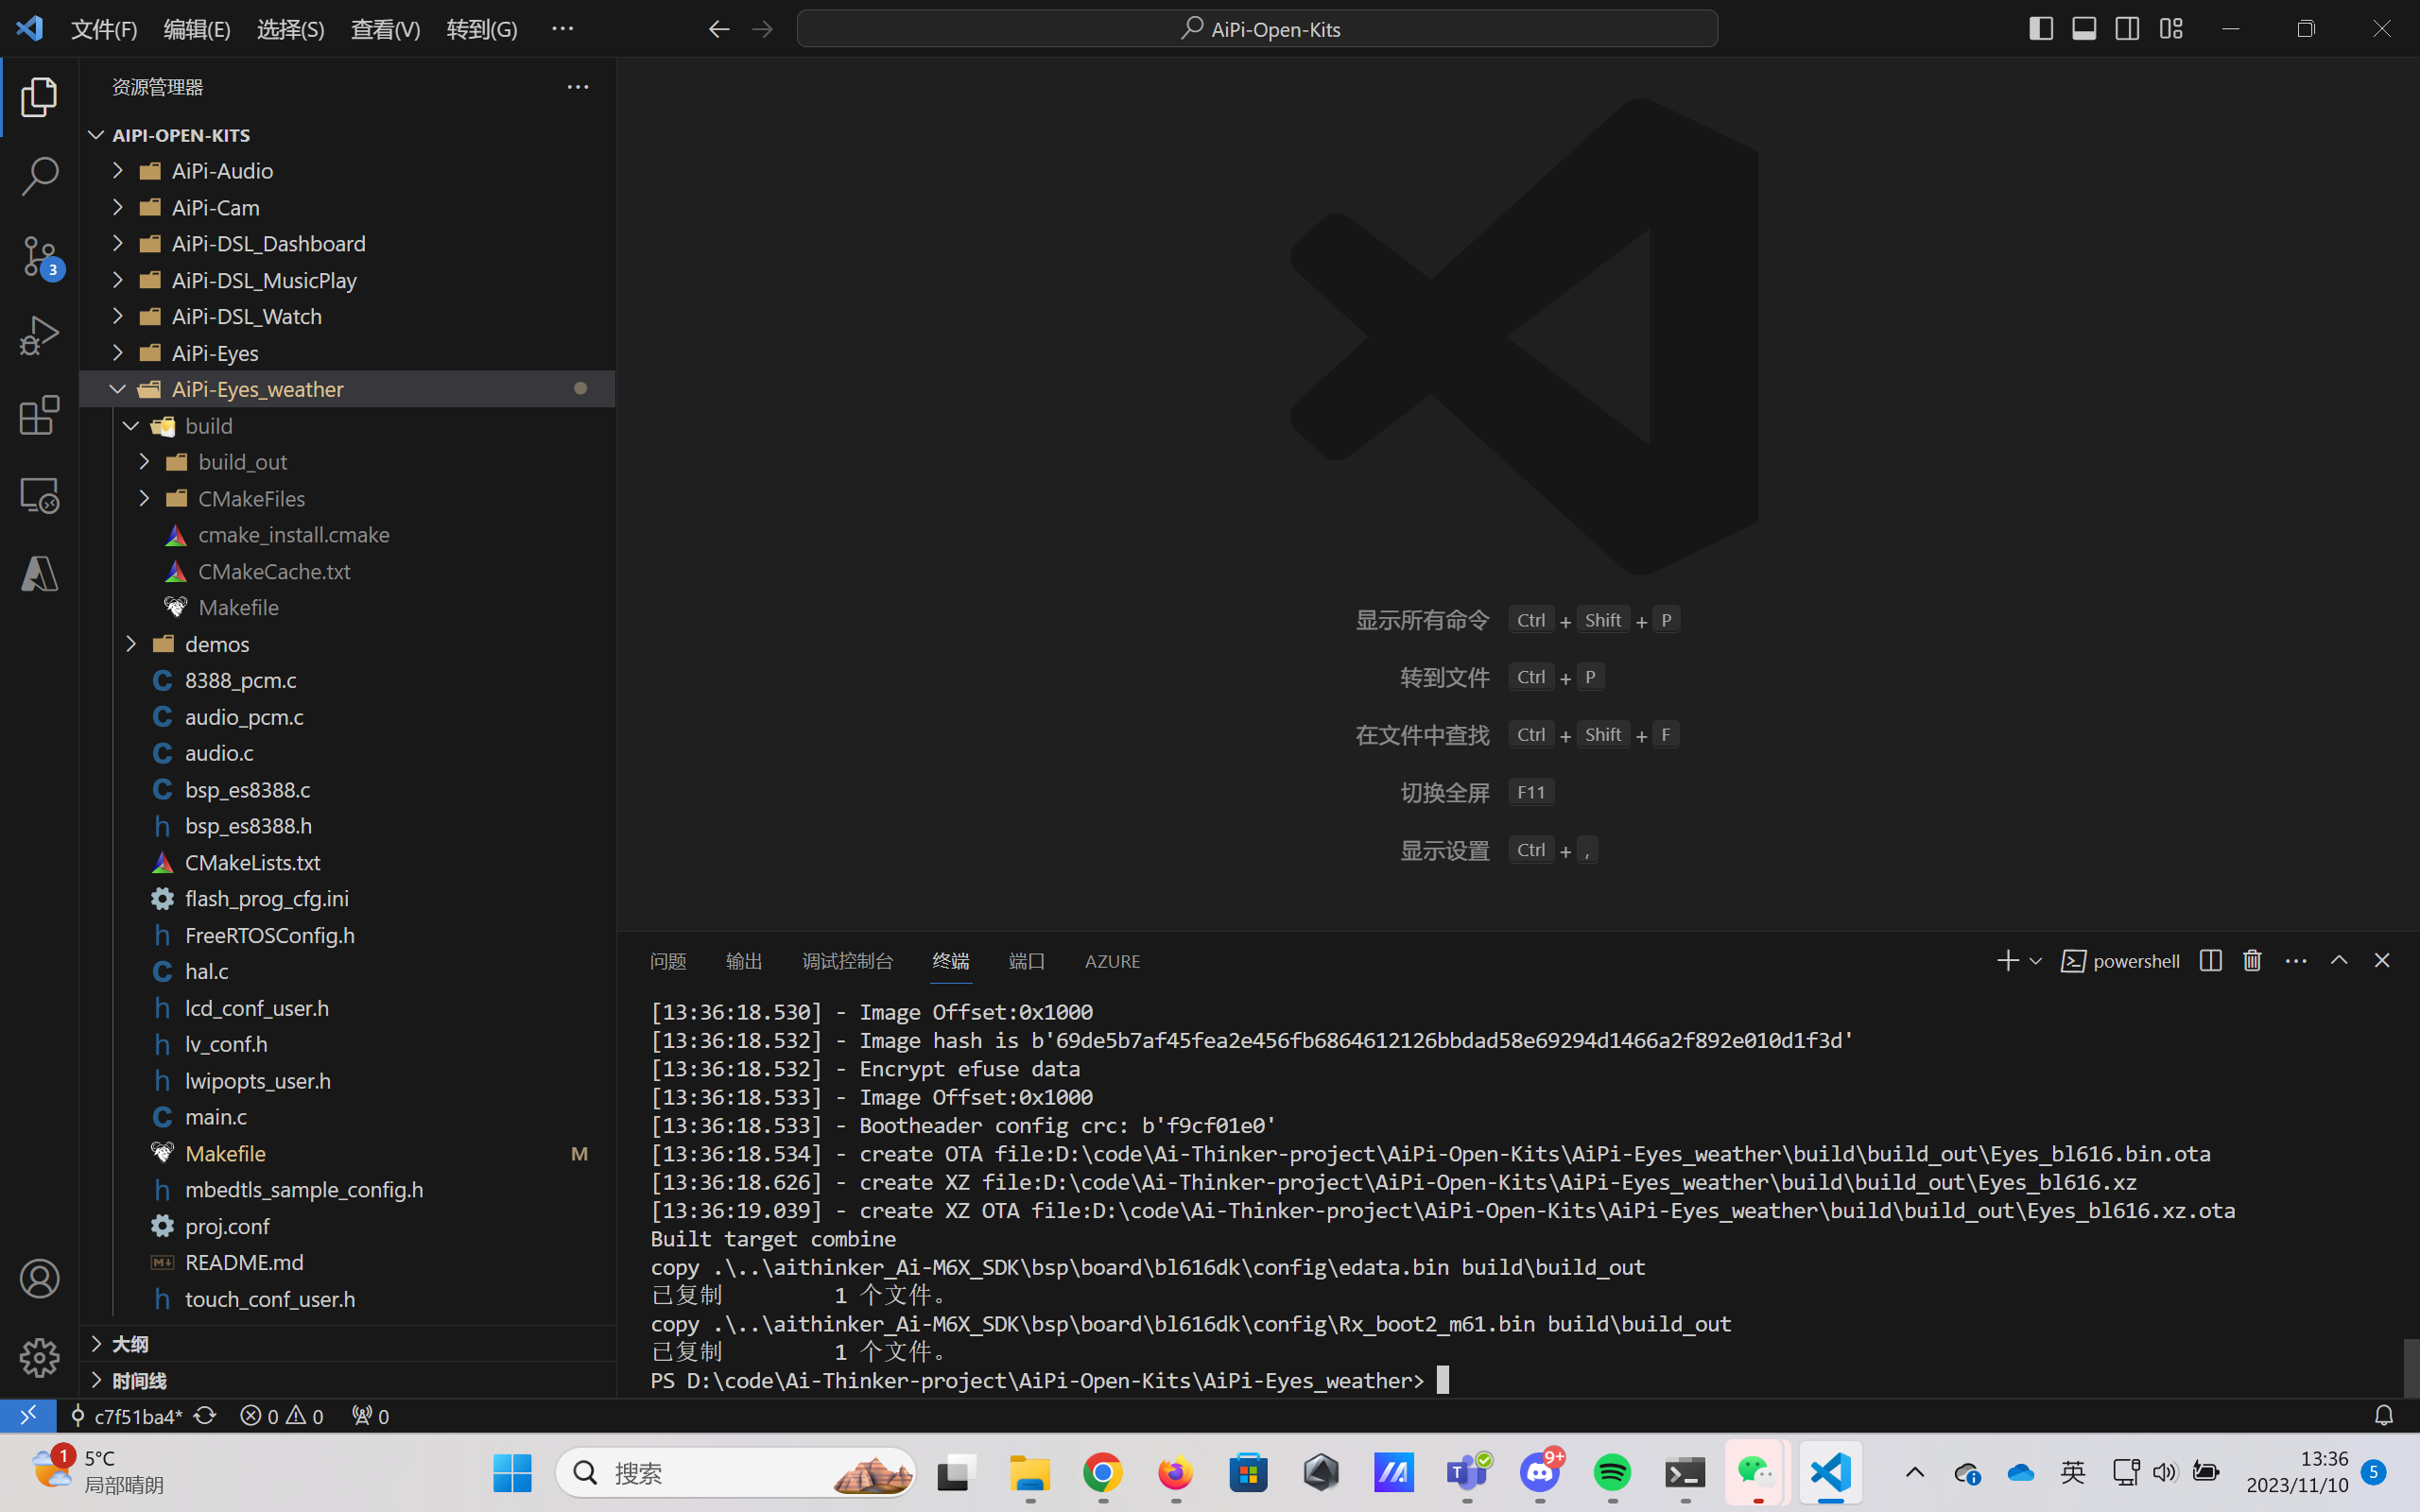Go back with the left arrow
This screenshot has width=2420, height=1512.
(x=718, y=29)
